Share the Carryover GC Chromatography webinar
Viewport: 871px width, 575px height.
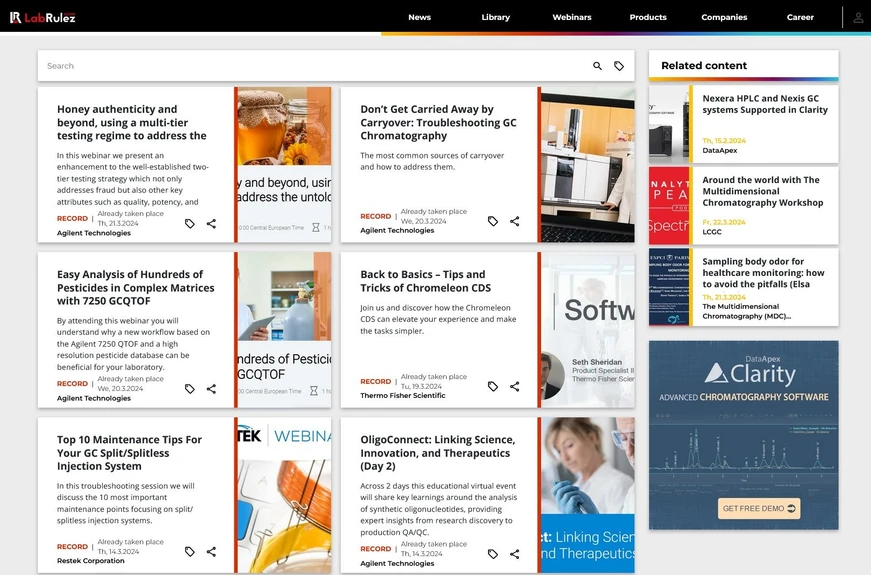tap(514, 221)
